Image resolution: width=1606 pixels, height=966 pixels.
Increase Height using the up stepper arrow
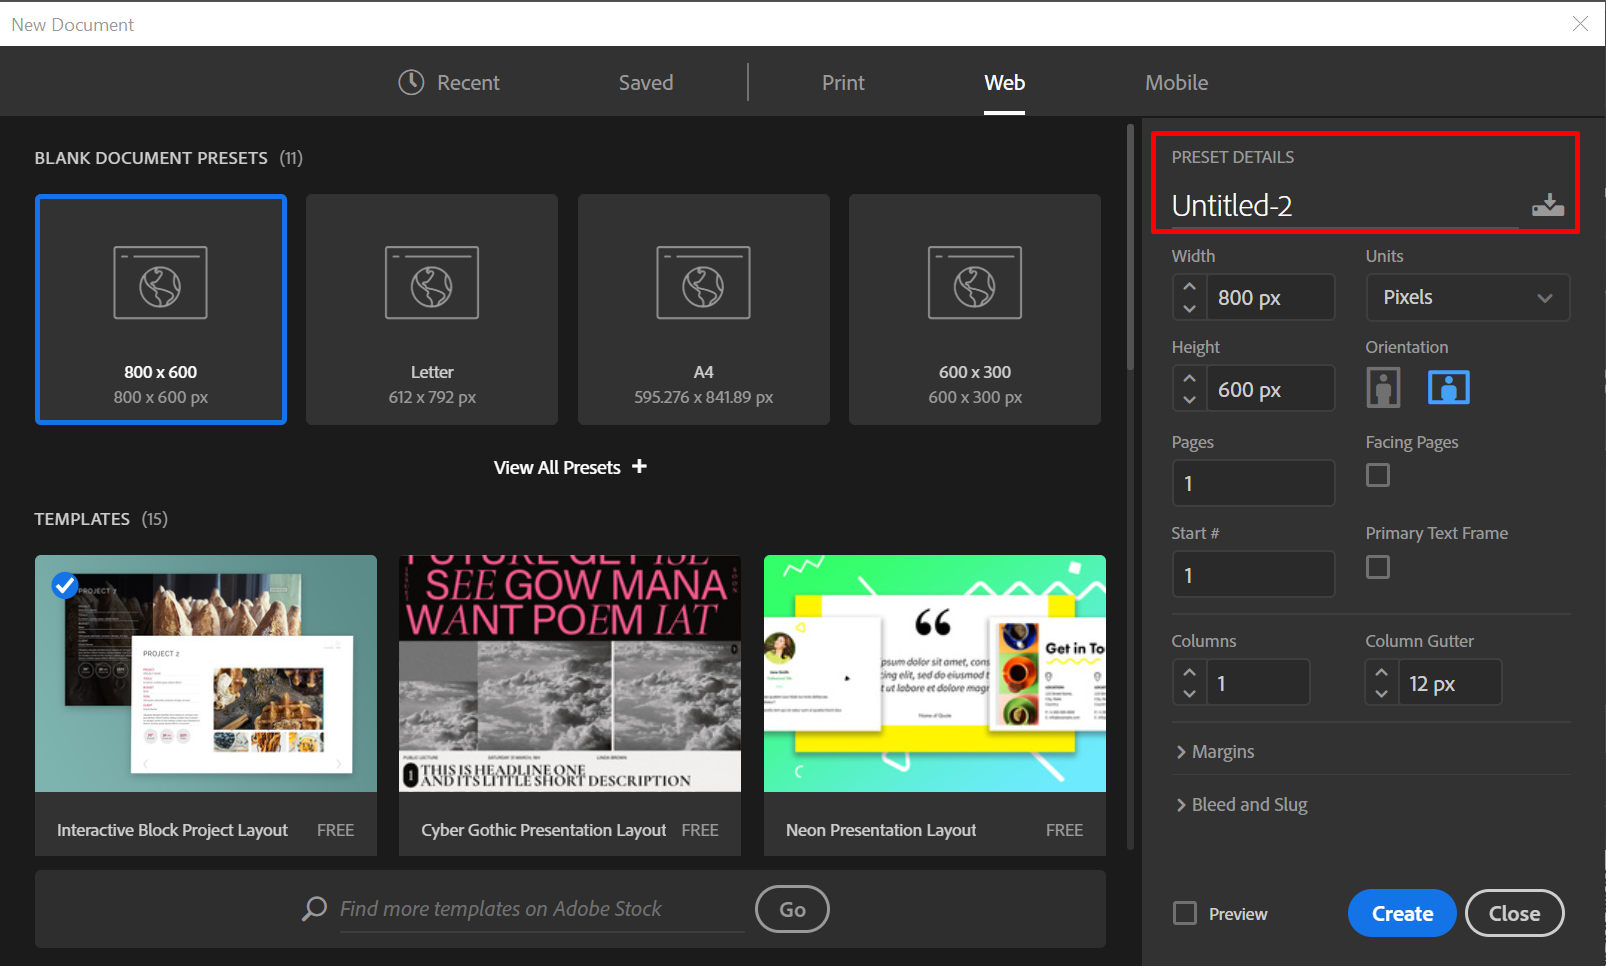1189,378
